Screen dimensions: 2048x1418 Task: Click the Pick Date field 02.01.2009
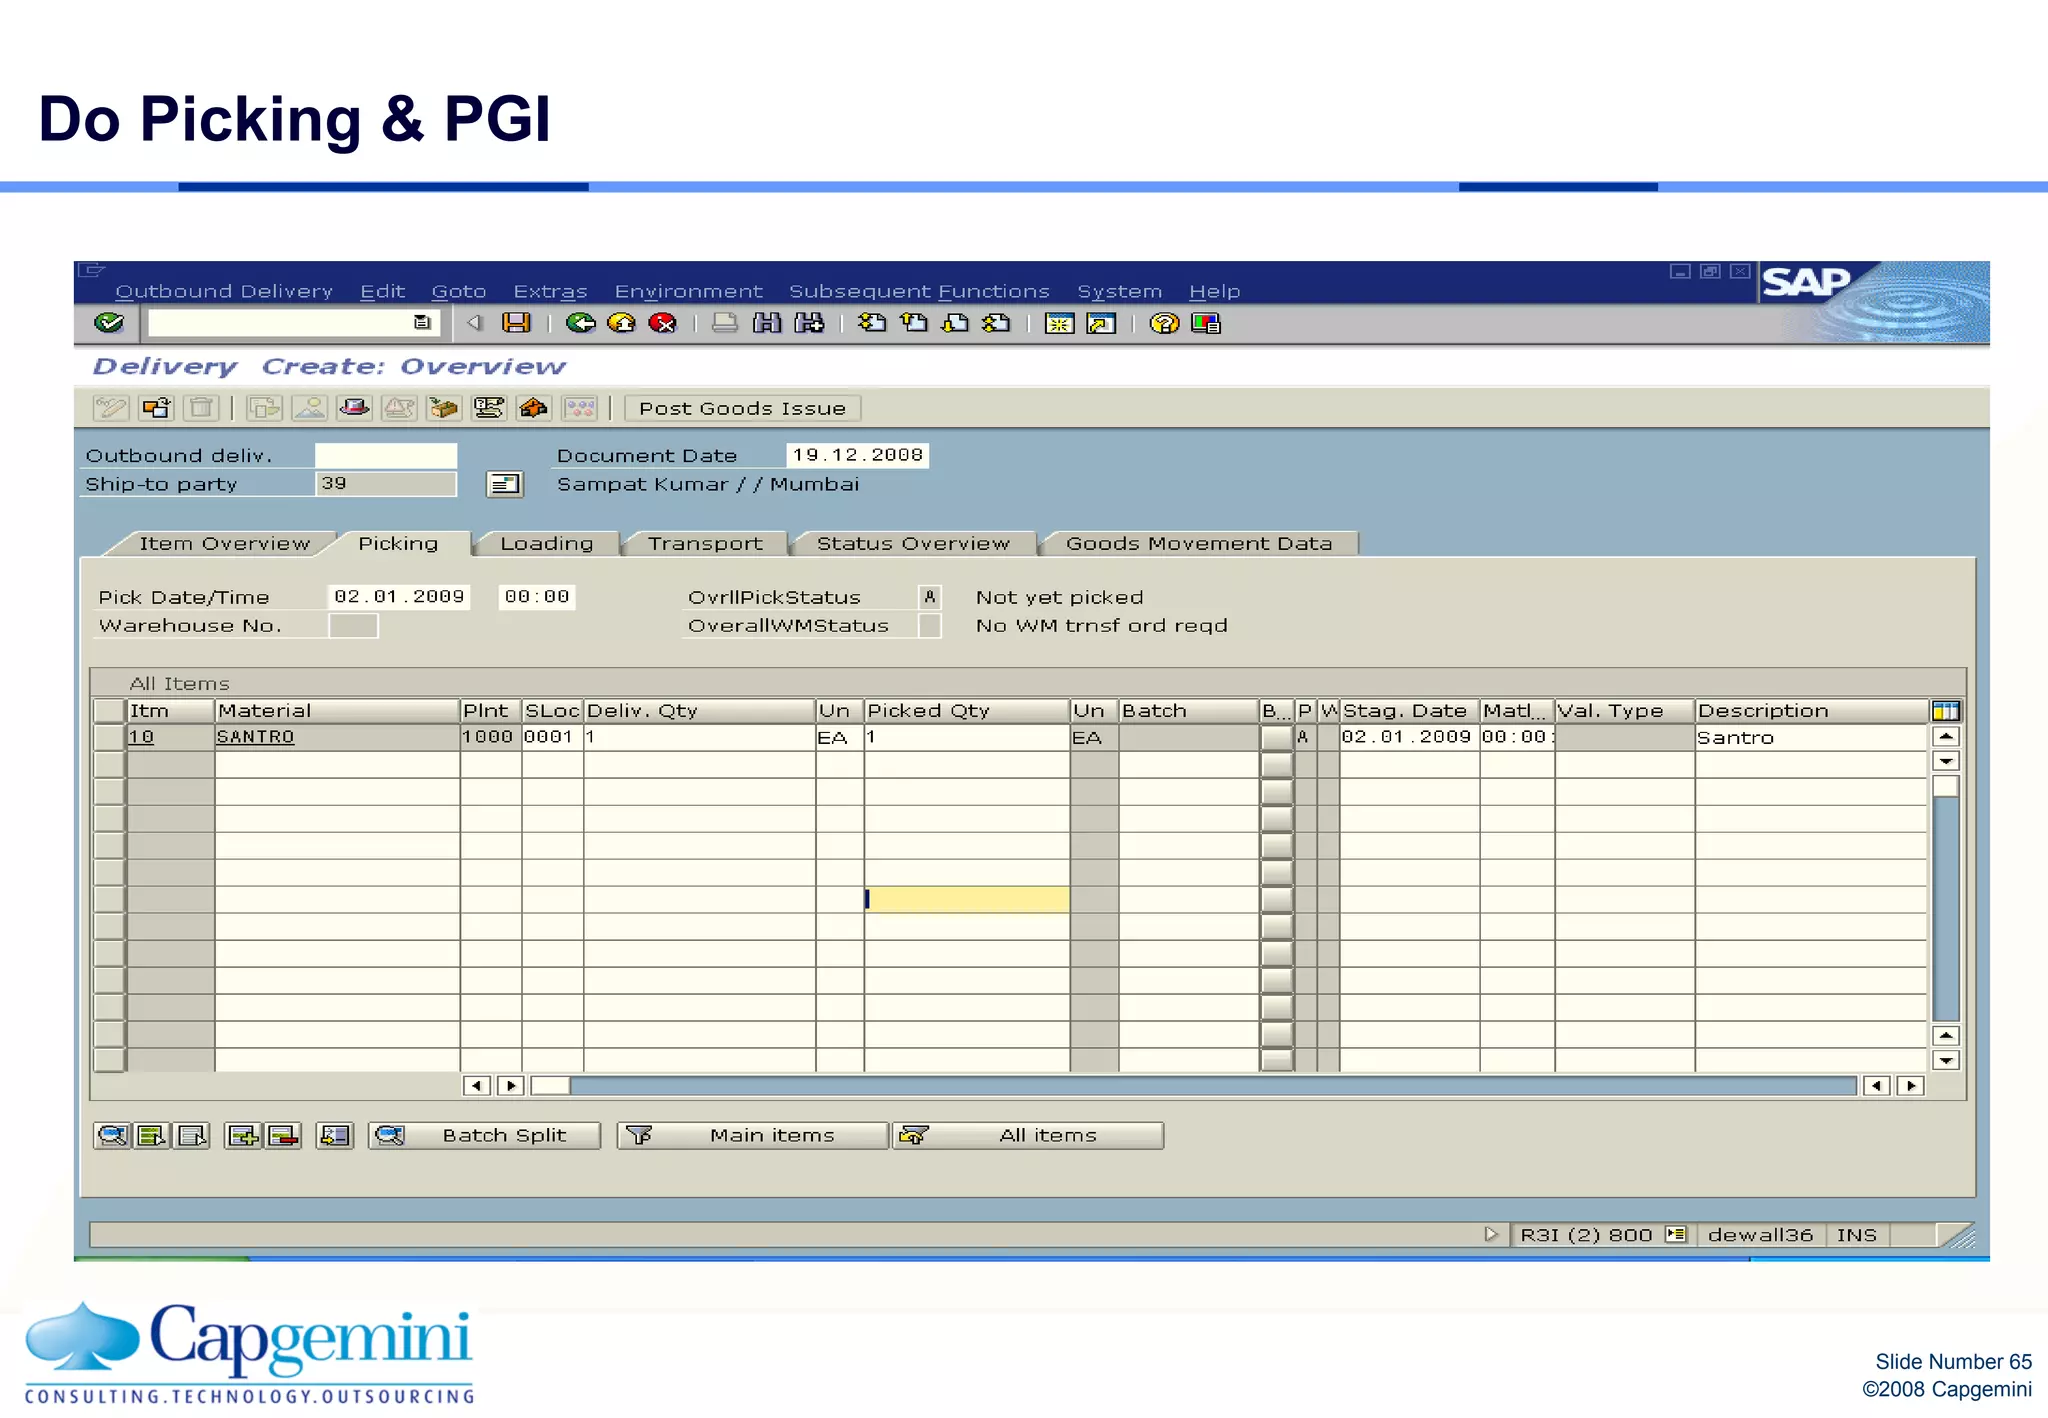coord(398,597)
